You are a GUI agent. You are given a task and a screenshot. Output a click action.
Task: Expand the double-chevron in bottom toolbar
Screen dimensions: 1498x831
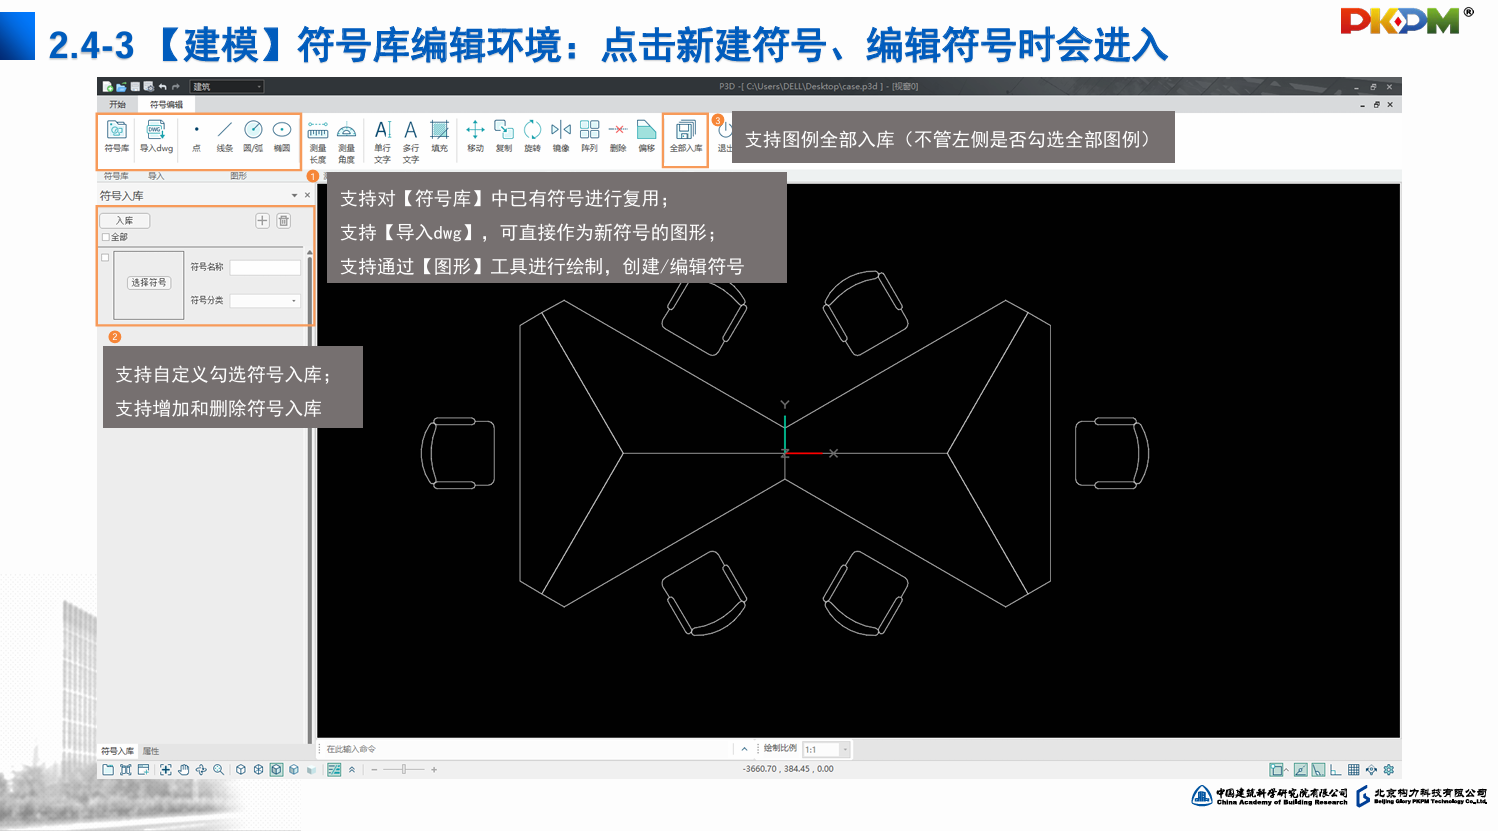click(x=352, y=770)
